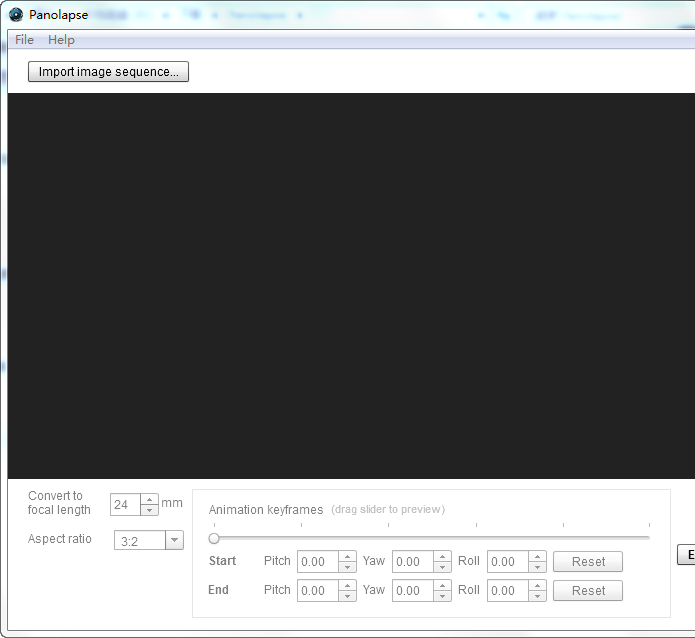695x638 pixels.
Task: Increase the Start Pitch value
Action: pos(347,557)
